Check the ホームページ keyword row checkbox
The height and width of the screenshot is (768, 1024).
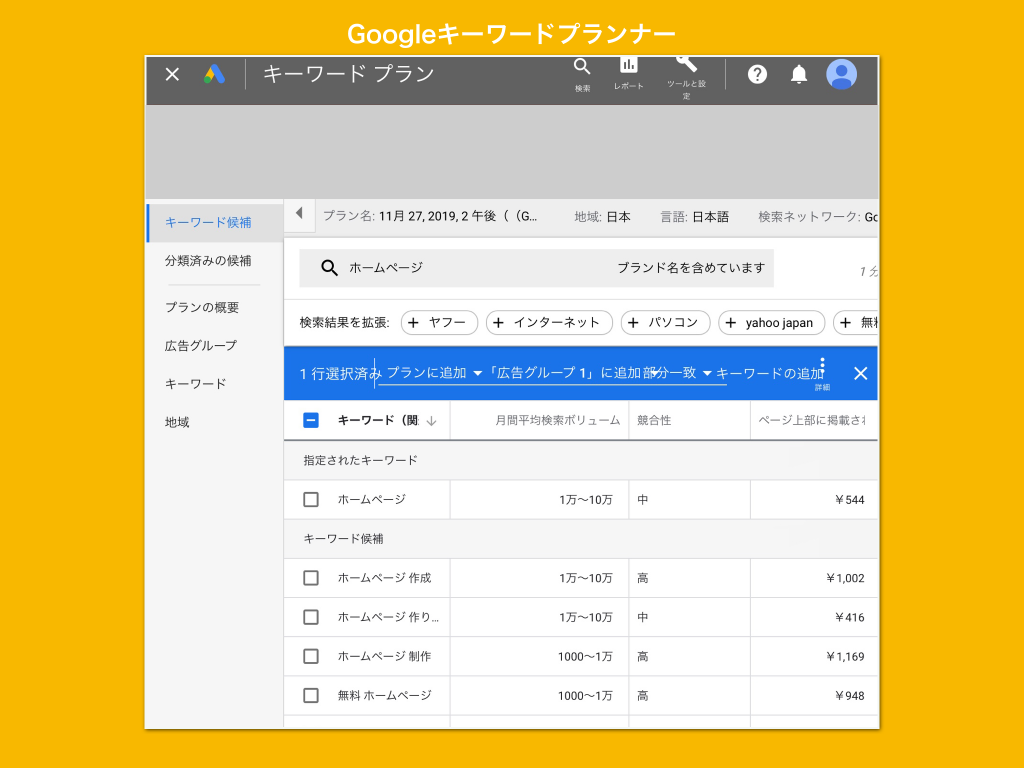(x=311, y=500)
